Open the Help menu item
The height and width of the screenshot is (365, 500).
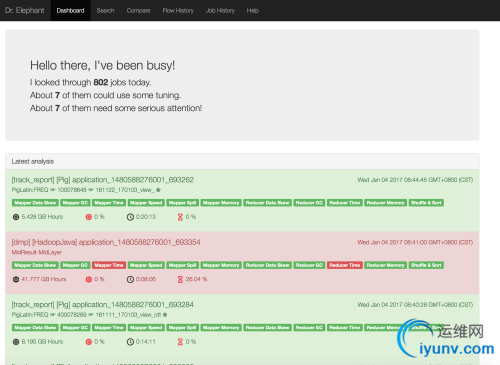253,10
